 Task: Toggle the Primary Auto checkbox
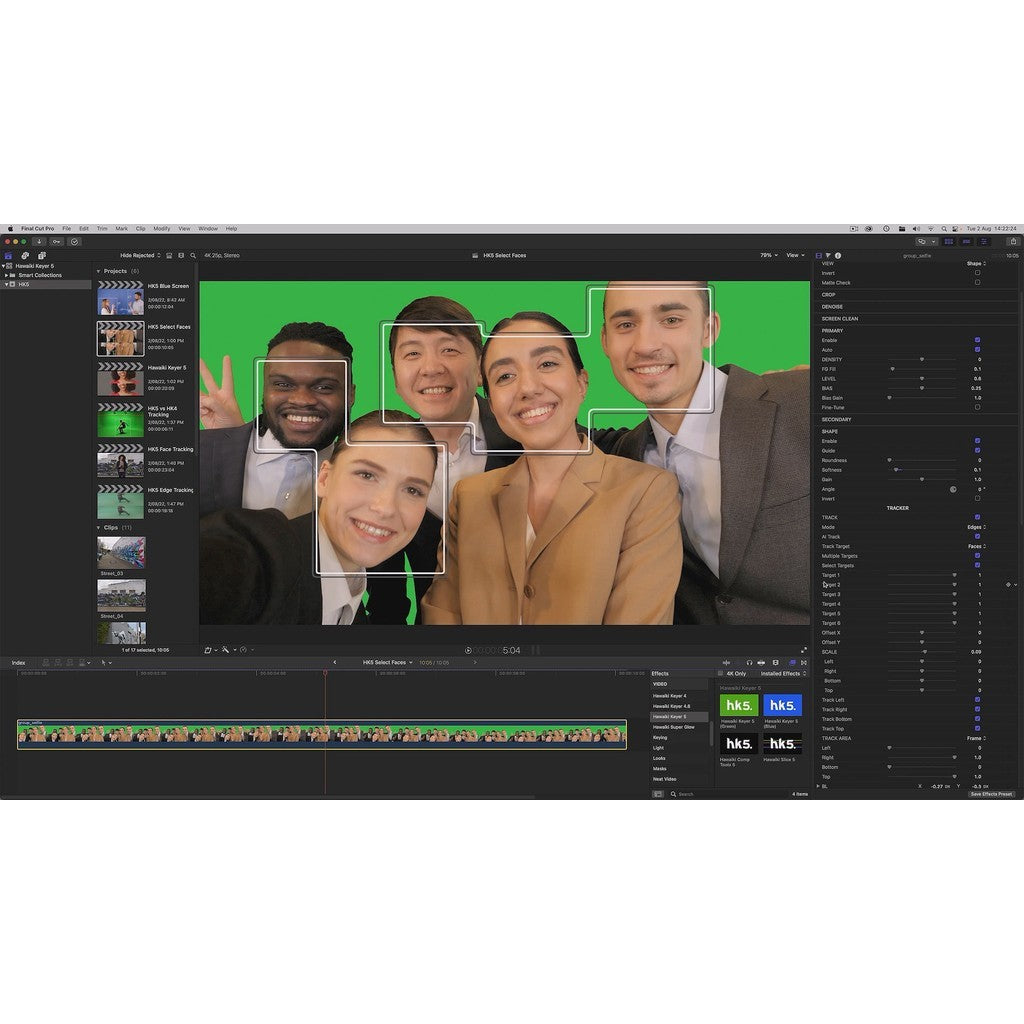[978, 350]
